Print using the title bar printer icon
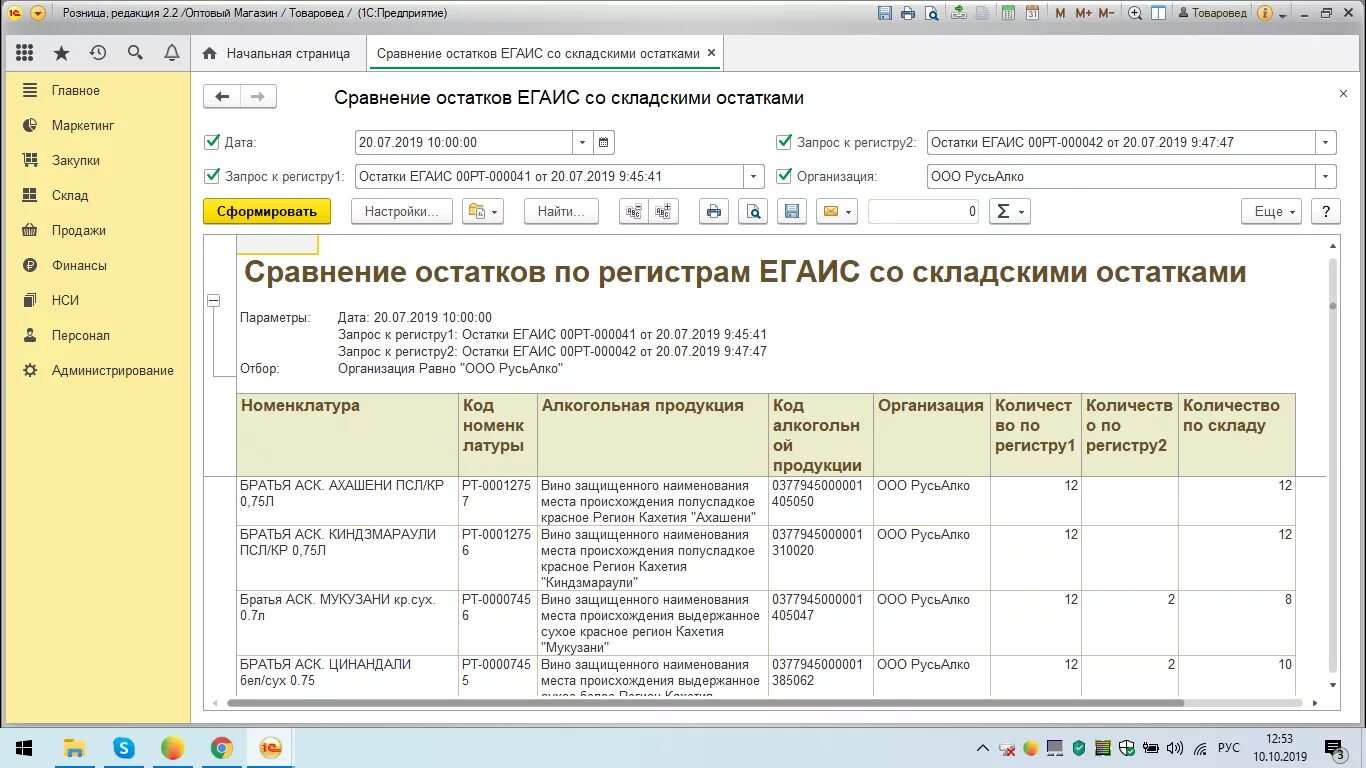1366x768 pixels. pyautogui.click(x=908, y=13)
